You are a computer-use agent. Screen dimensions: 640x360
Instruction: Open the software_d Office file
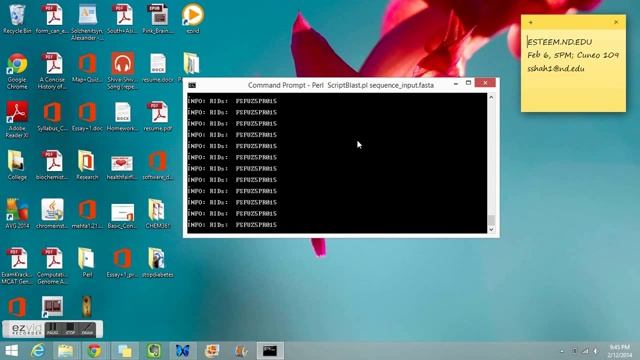[x=158, y=165]
